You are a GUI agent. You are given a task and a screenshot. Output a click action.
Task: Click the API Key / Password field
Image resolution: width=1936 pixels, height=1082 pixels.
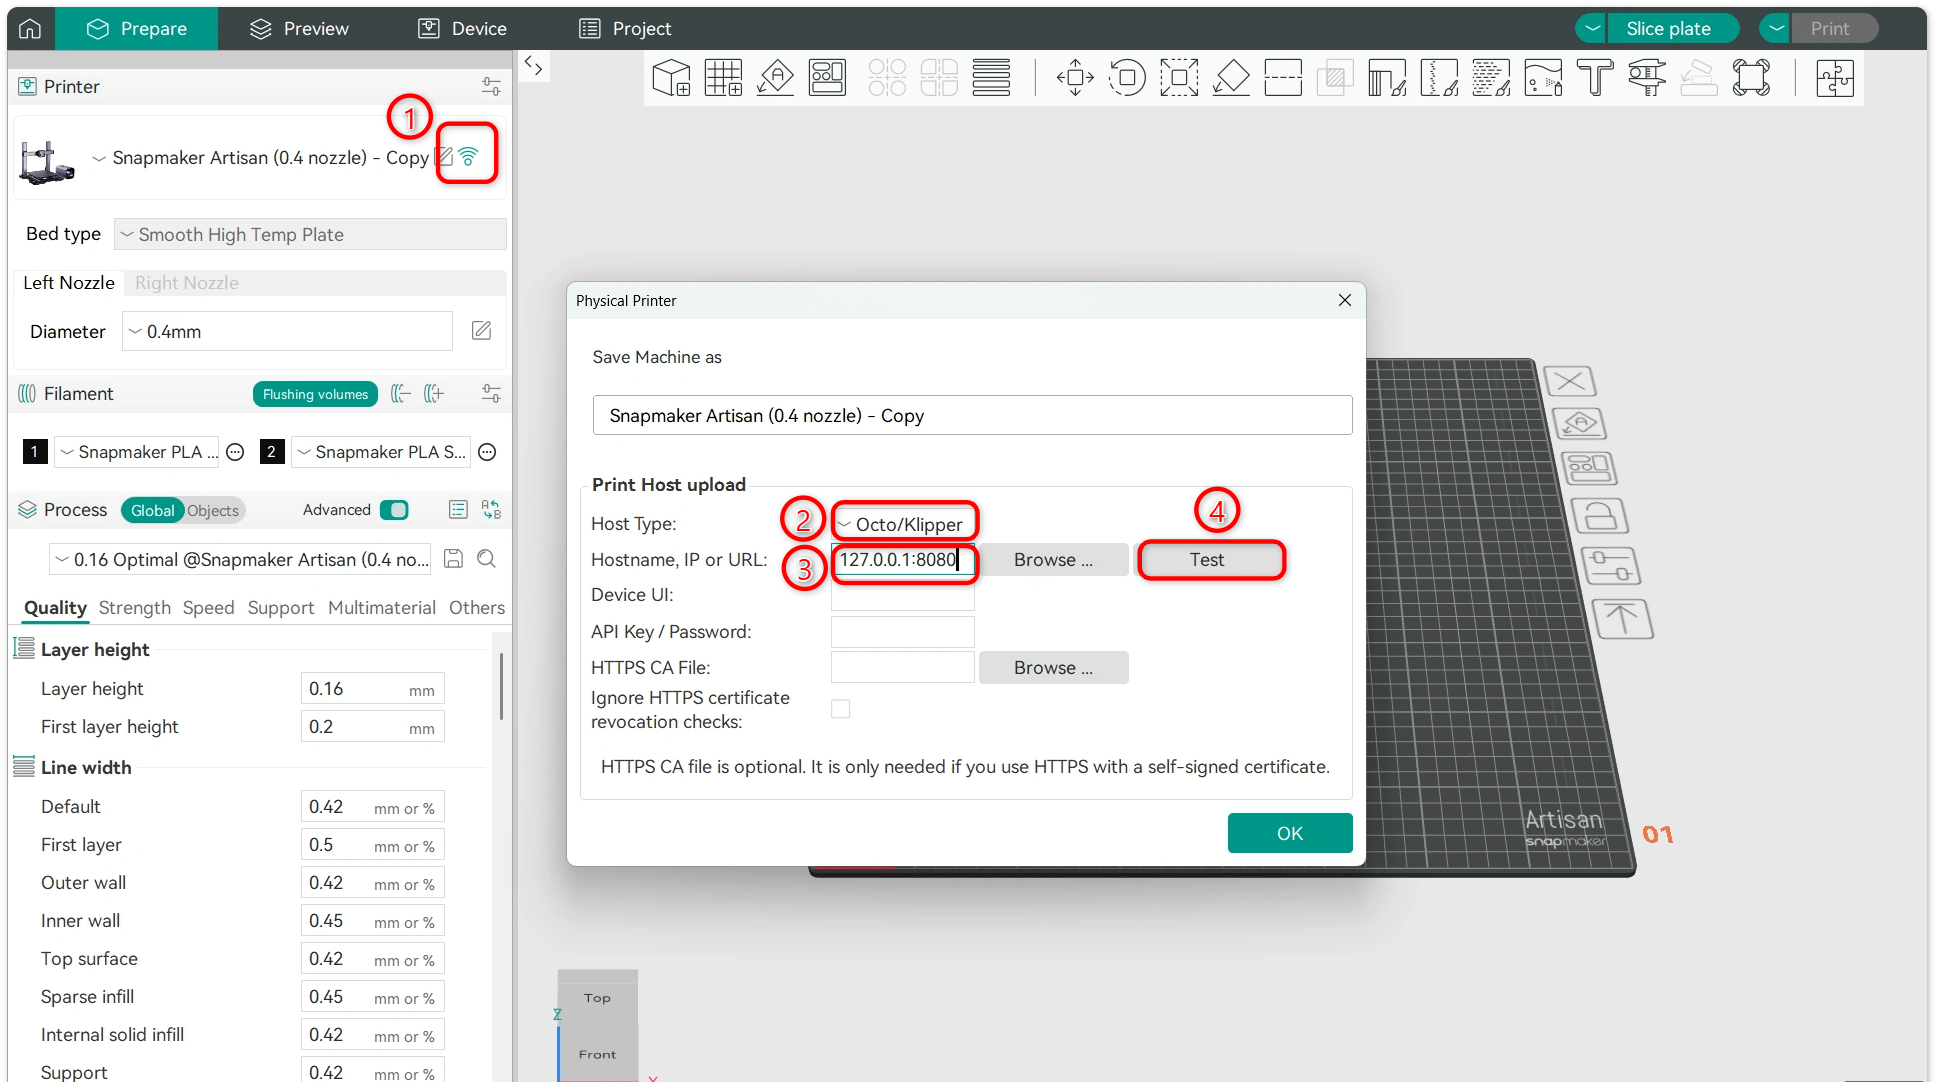click(902, 631)
